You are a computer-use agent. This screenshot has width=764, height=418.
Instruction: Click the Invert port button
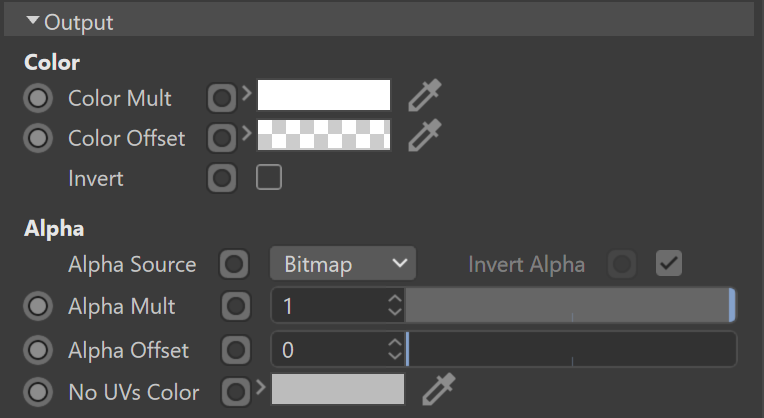coord(222,178)
